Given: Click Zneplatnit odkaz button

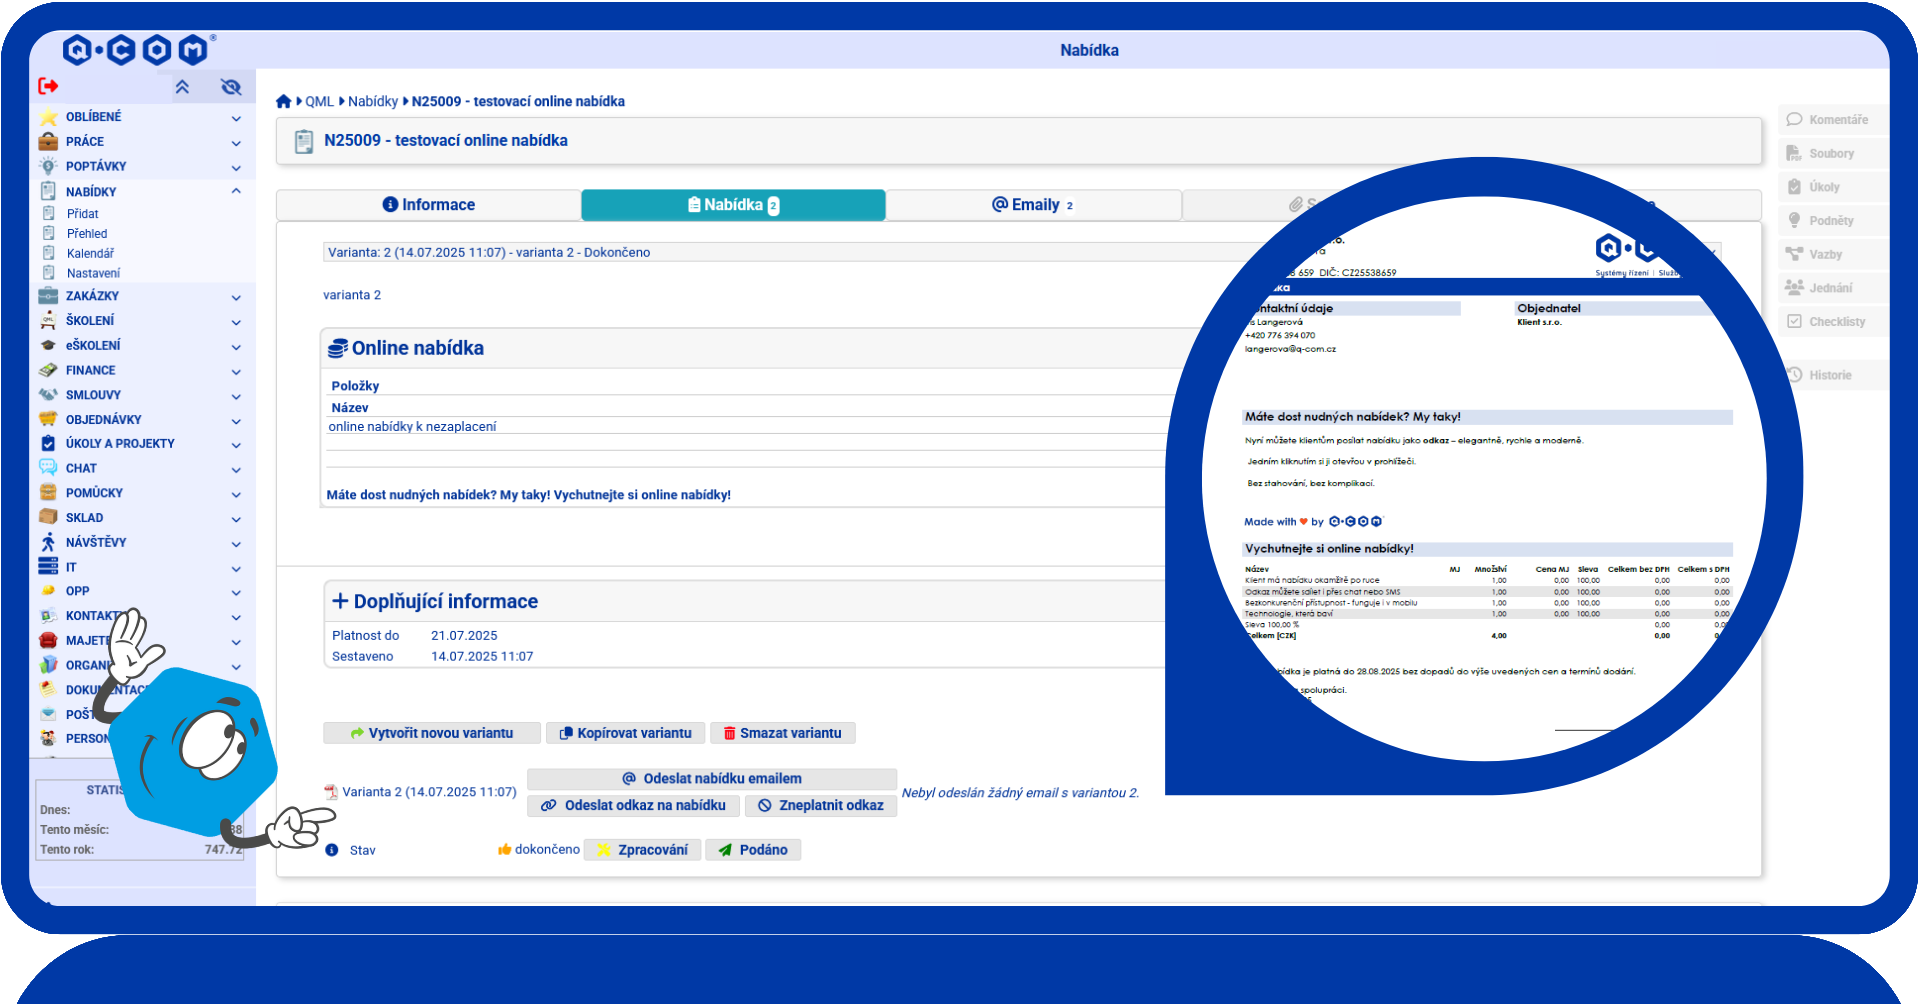Looking at the screenshot, I should point(821,806).
